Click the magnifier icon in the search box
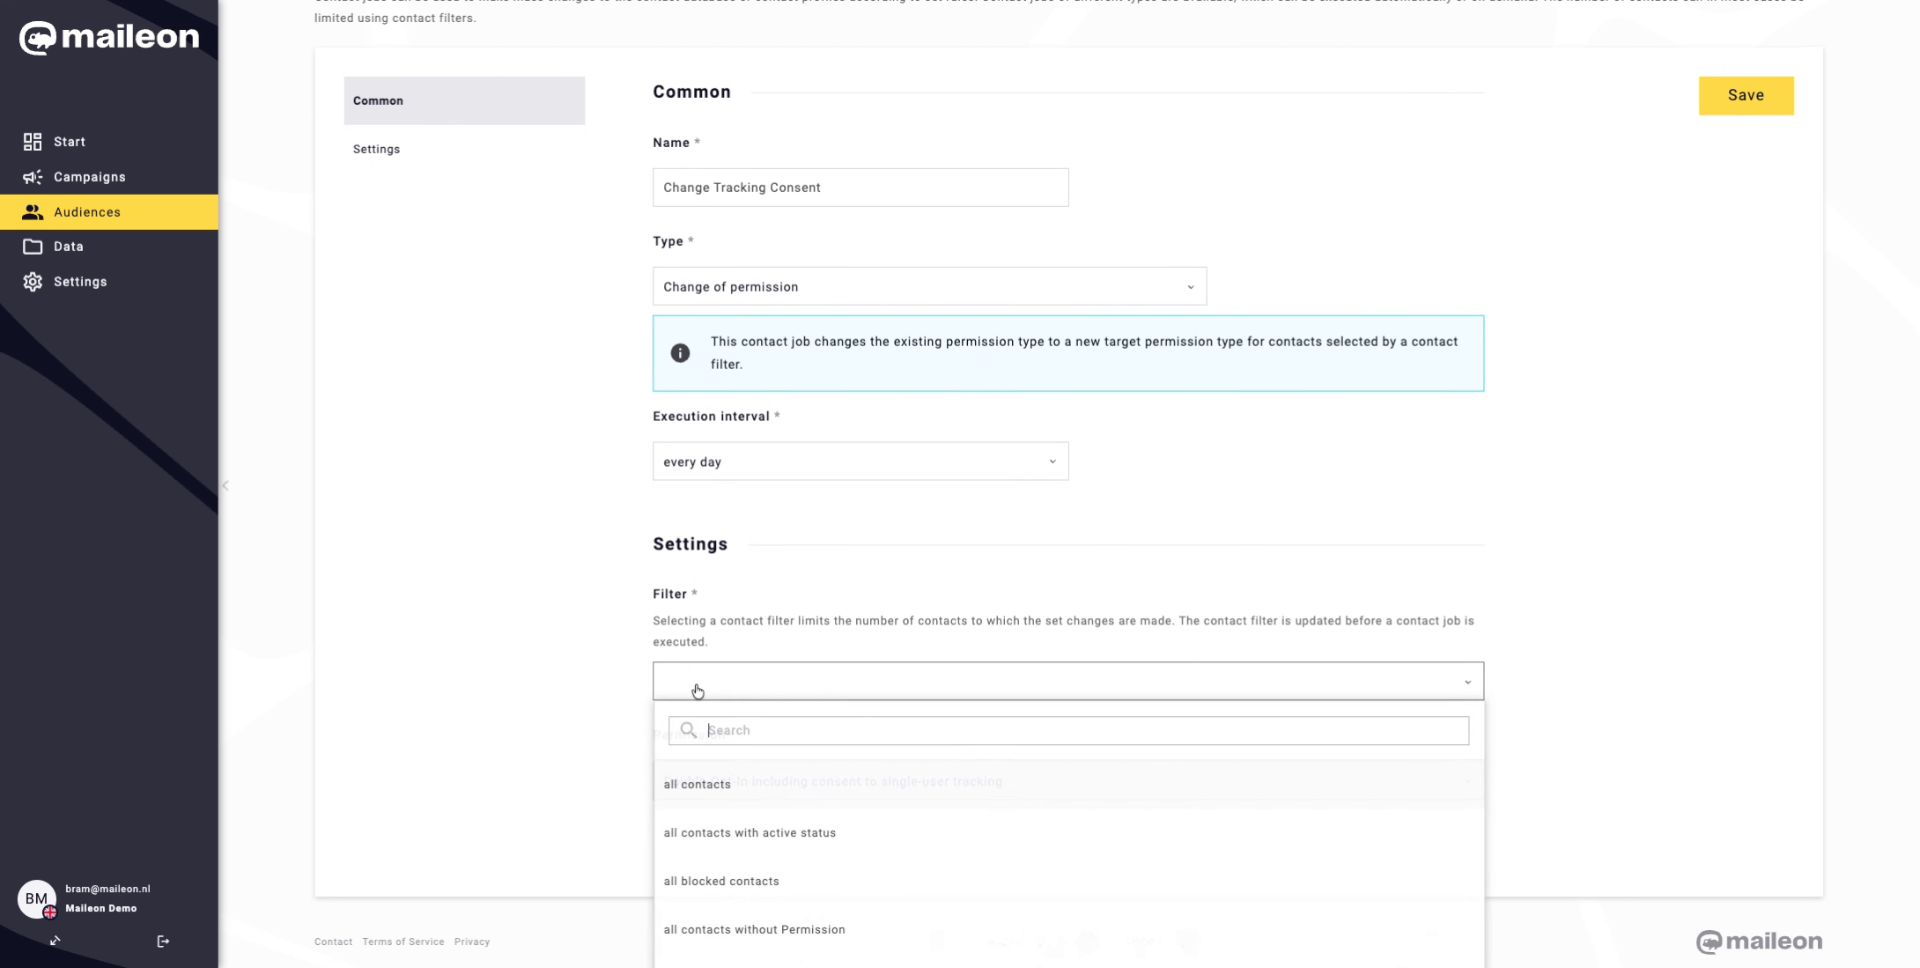1920x968 pixels. (x=688, y=730)
